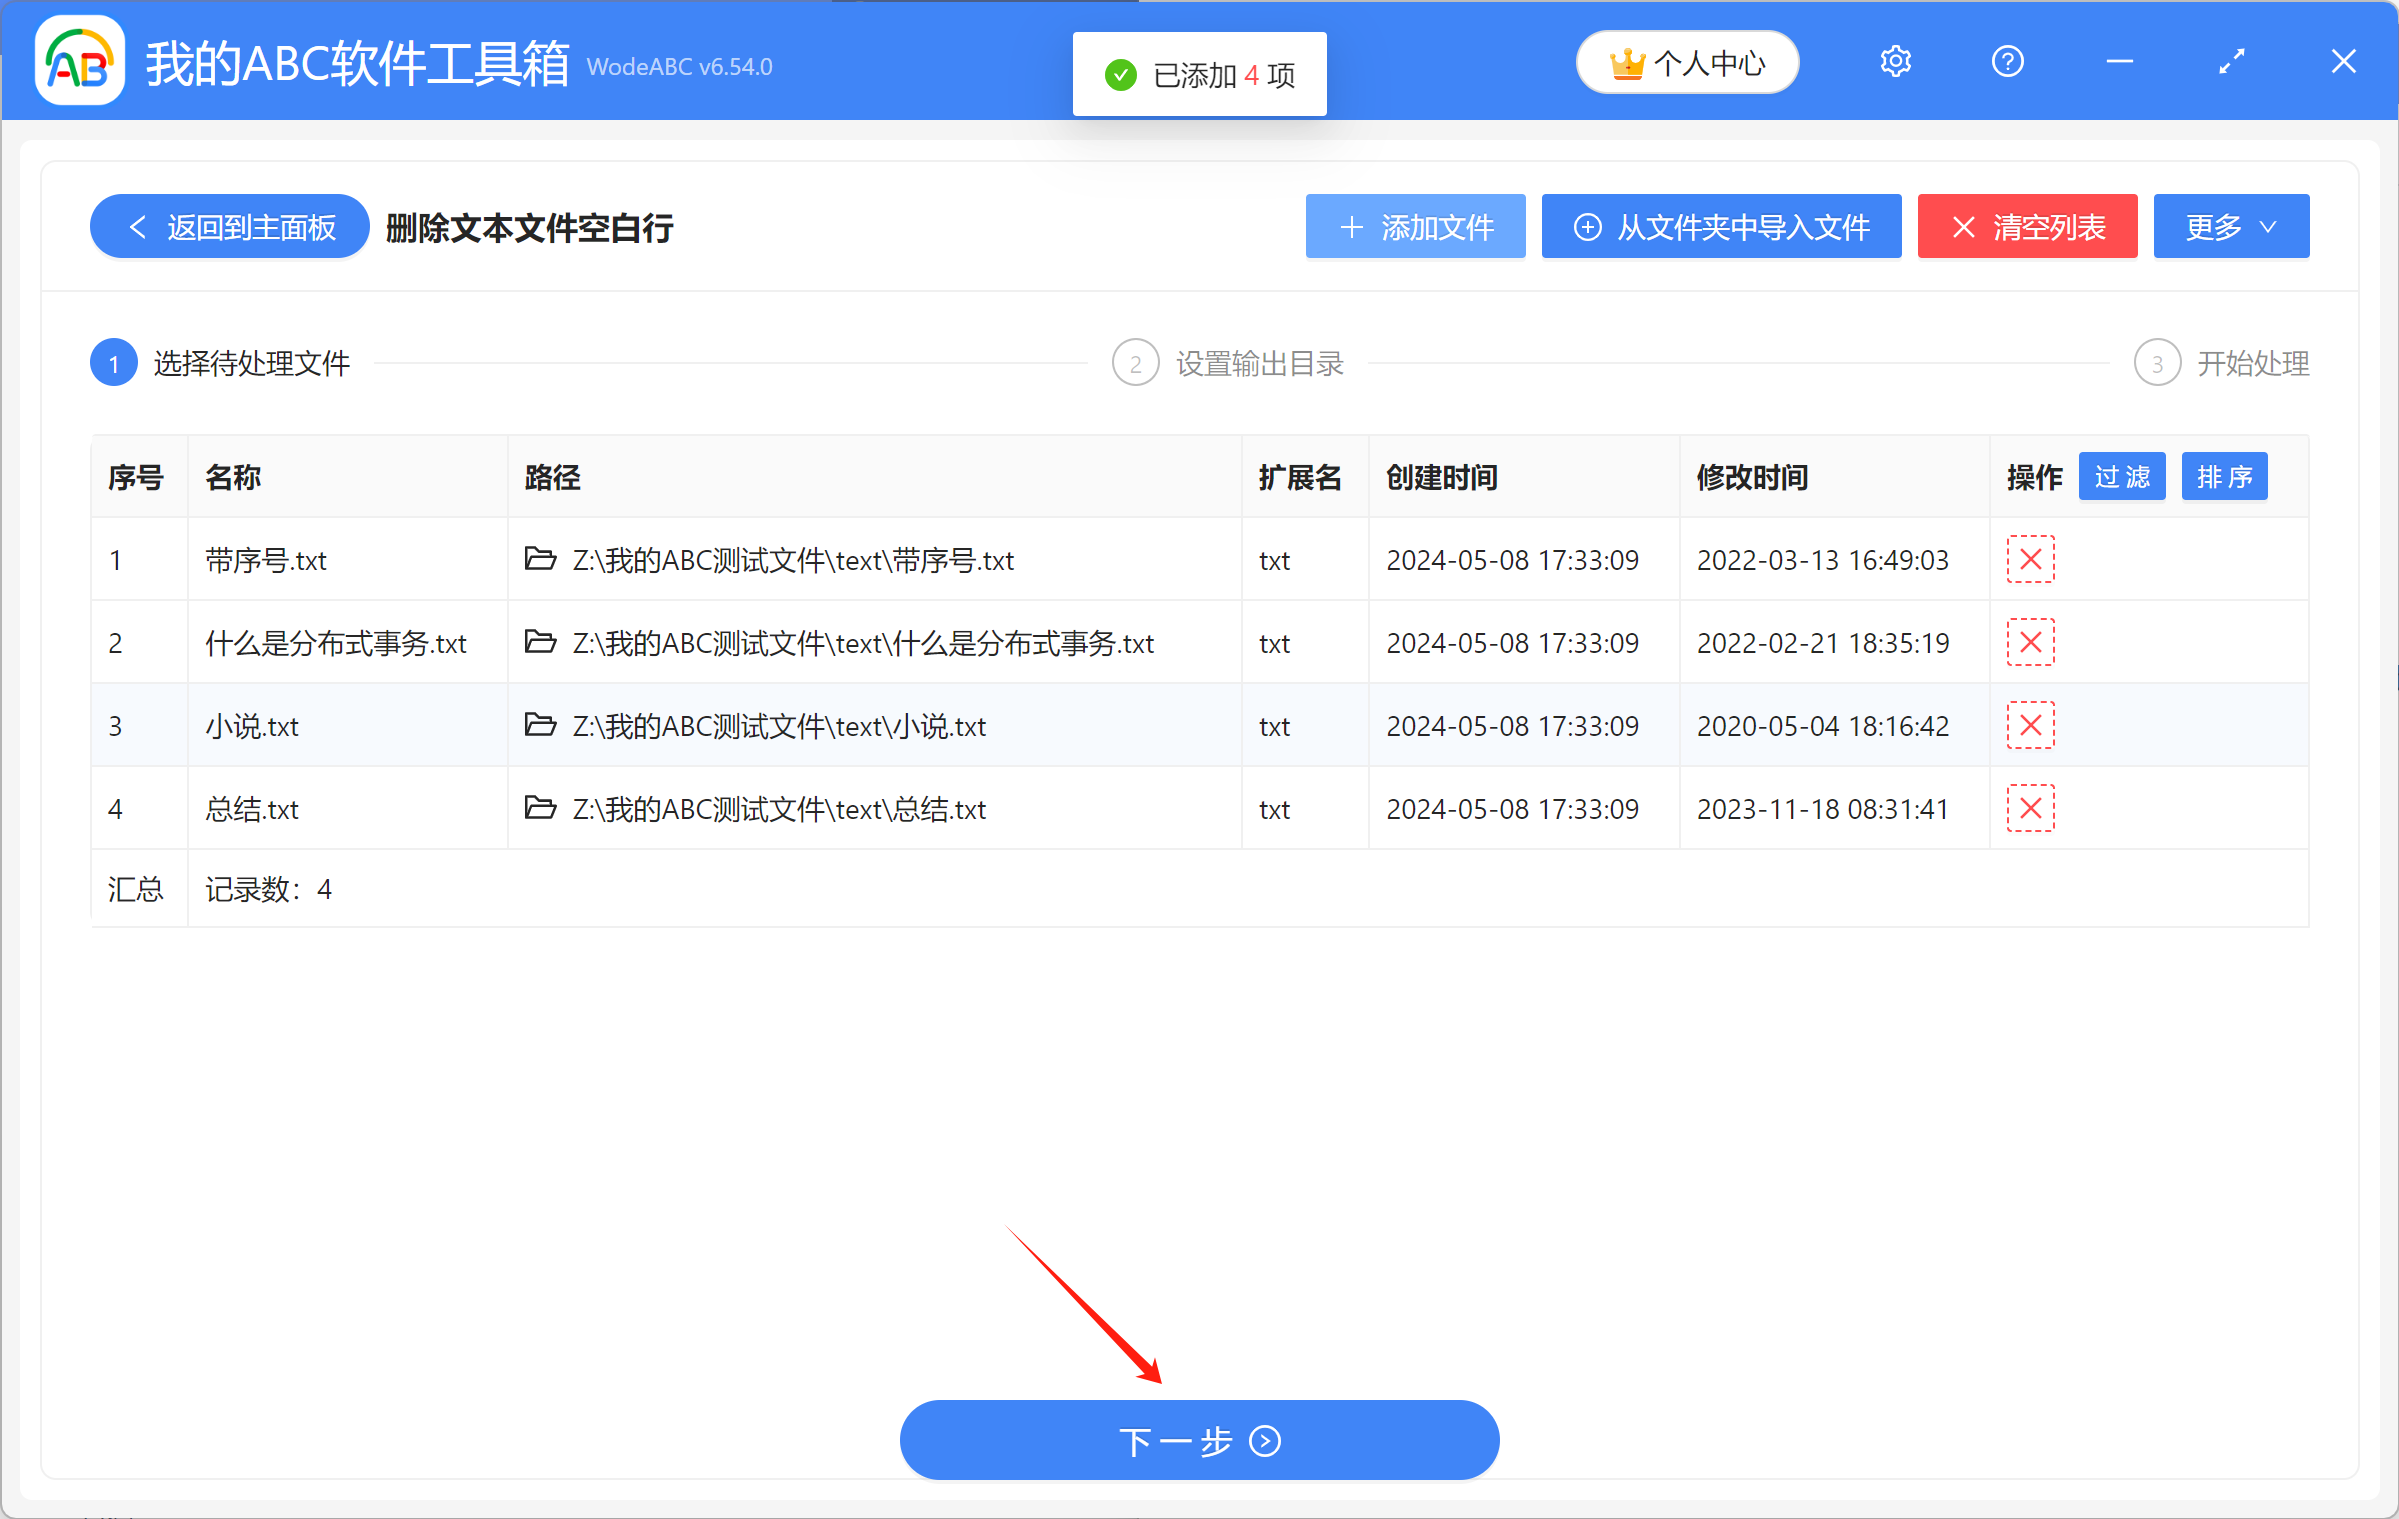Click the folder icon beside 带序号.txt path

[x=539, y=559]
